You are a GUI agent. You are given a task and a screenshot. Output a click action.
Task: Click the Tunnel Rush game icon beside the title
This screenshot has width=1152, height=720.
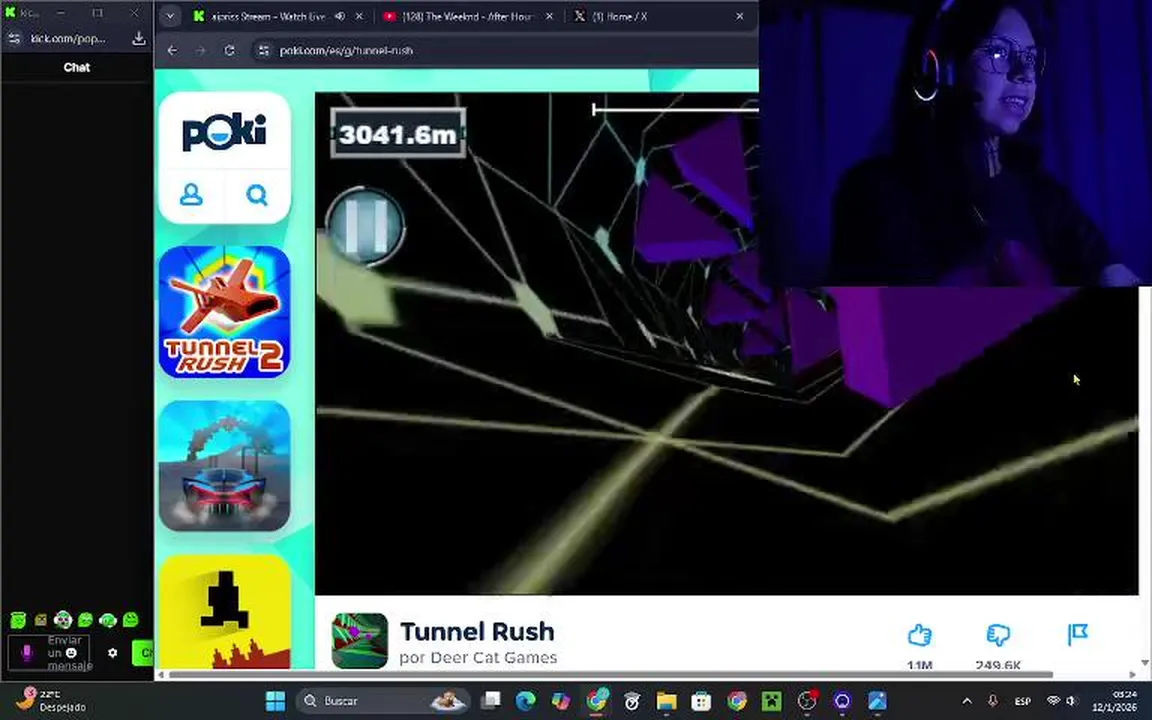(359, 641)
